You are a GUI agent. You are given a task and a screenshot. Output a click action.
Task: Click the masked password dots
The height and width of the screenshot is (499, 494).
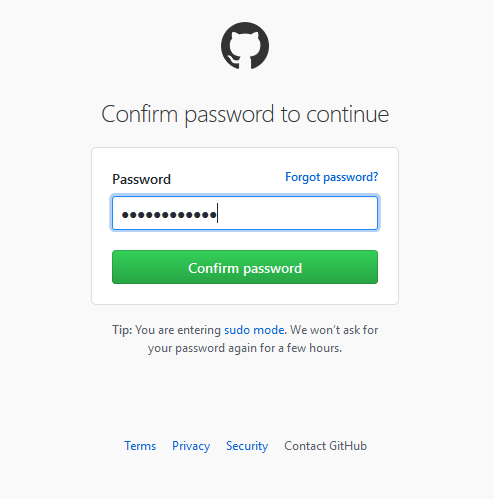tap(169, 215)
